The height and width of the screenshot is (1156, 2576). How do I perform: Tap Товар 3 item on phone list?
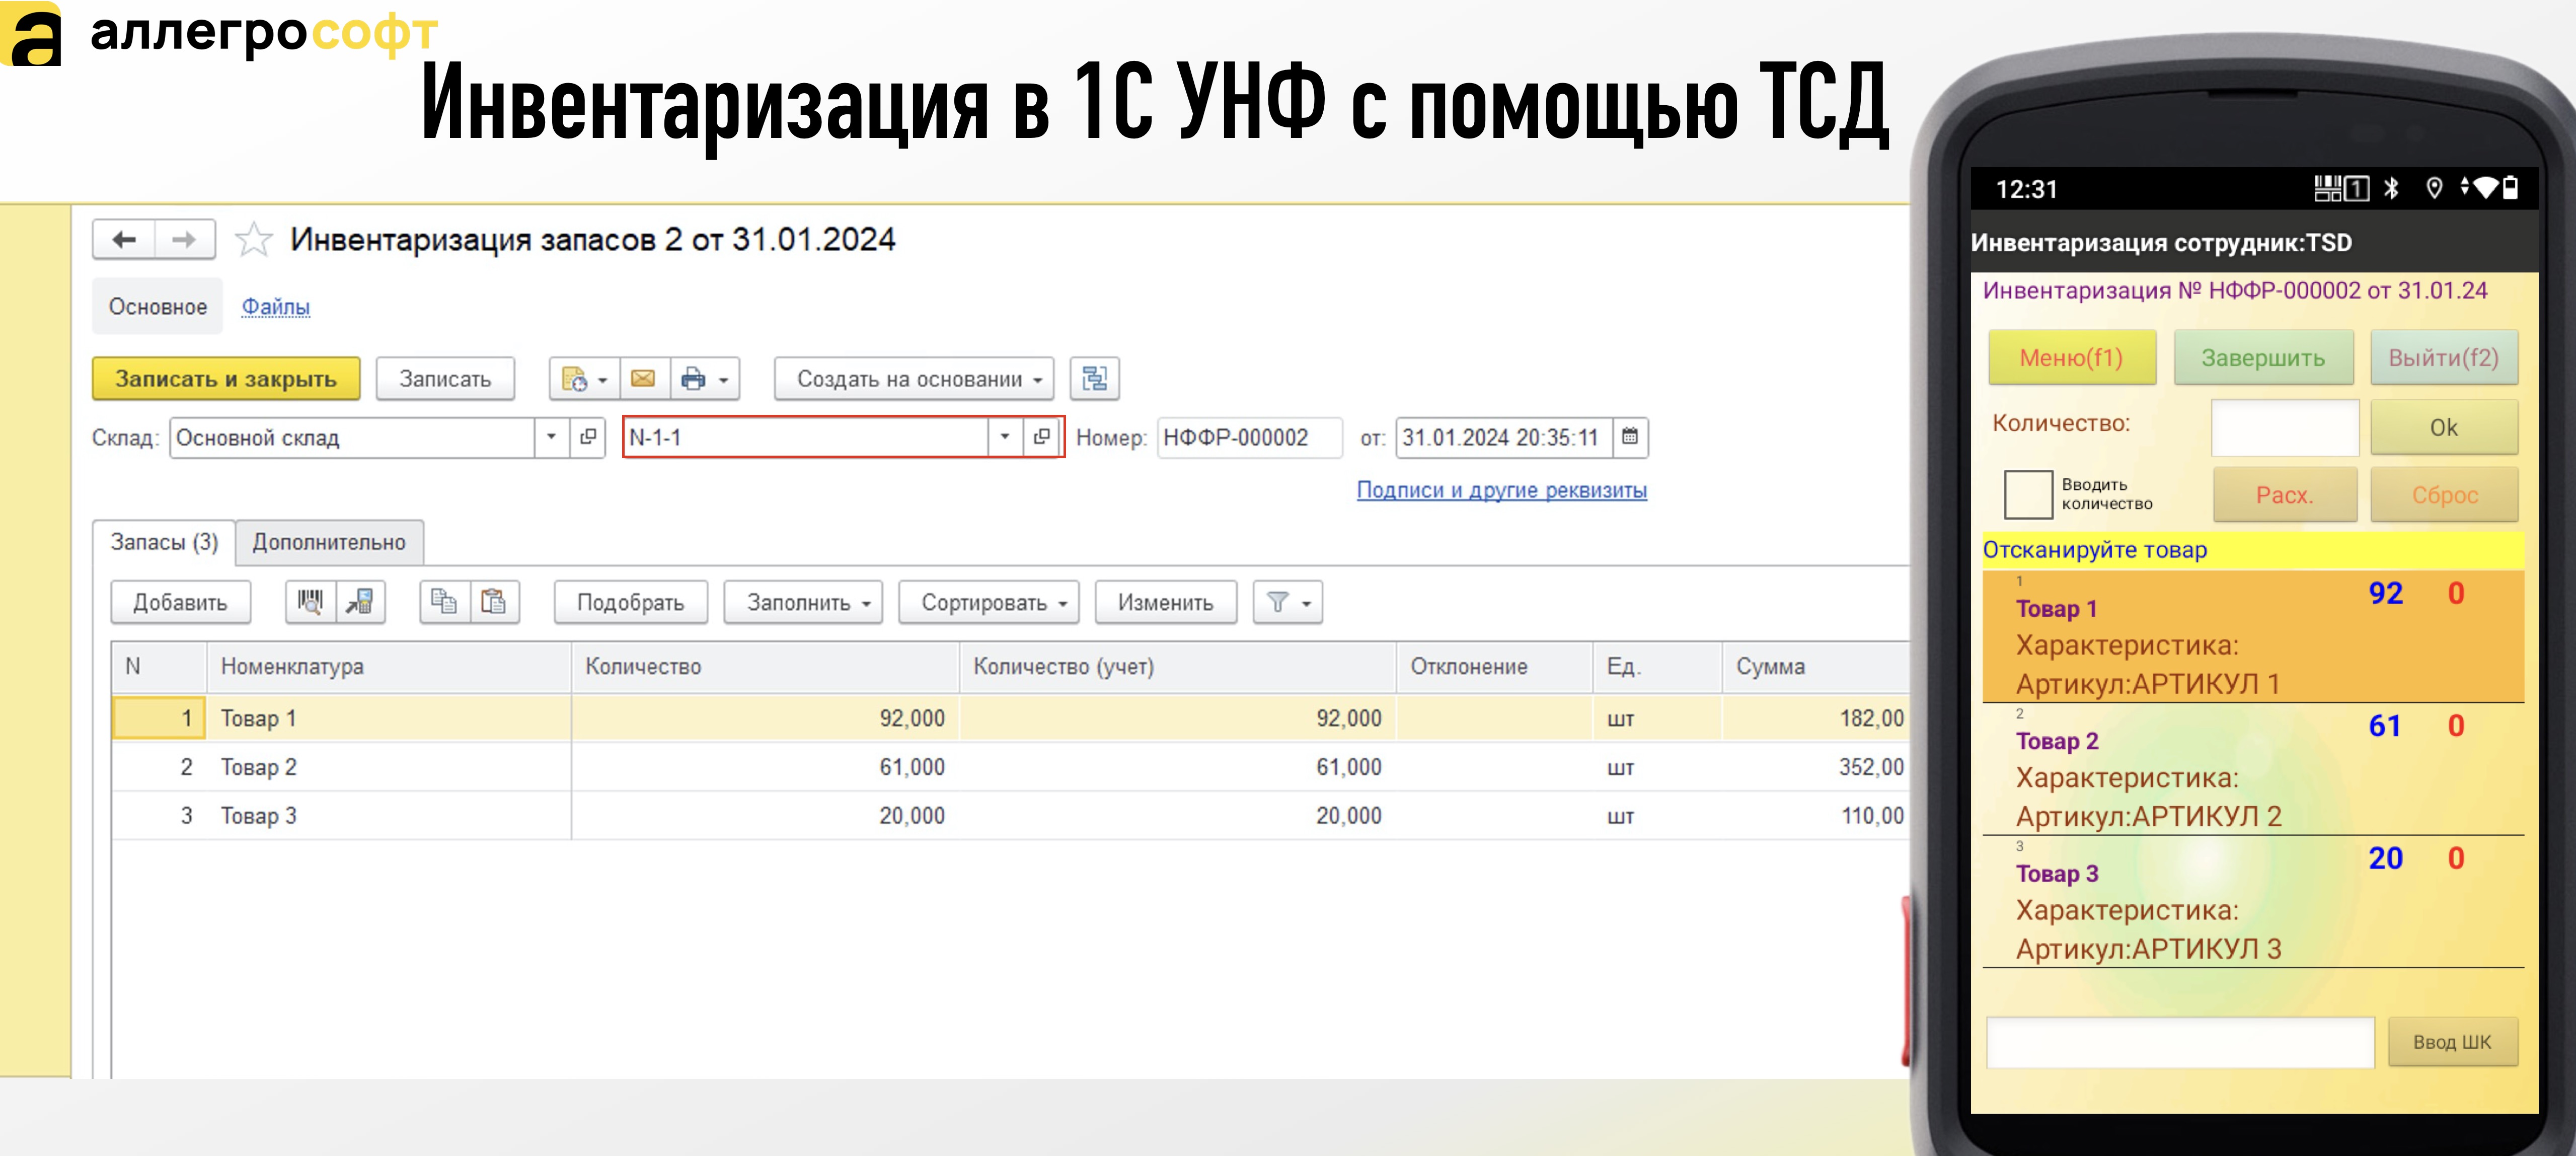[2253, 902]
